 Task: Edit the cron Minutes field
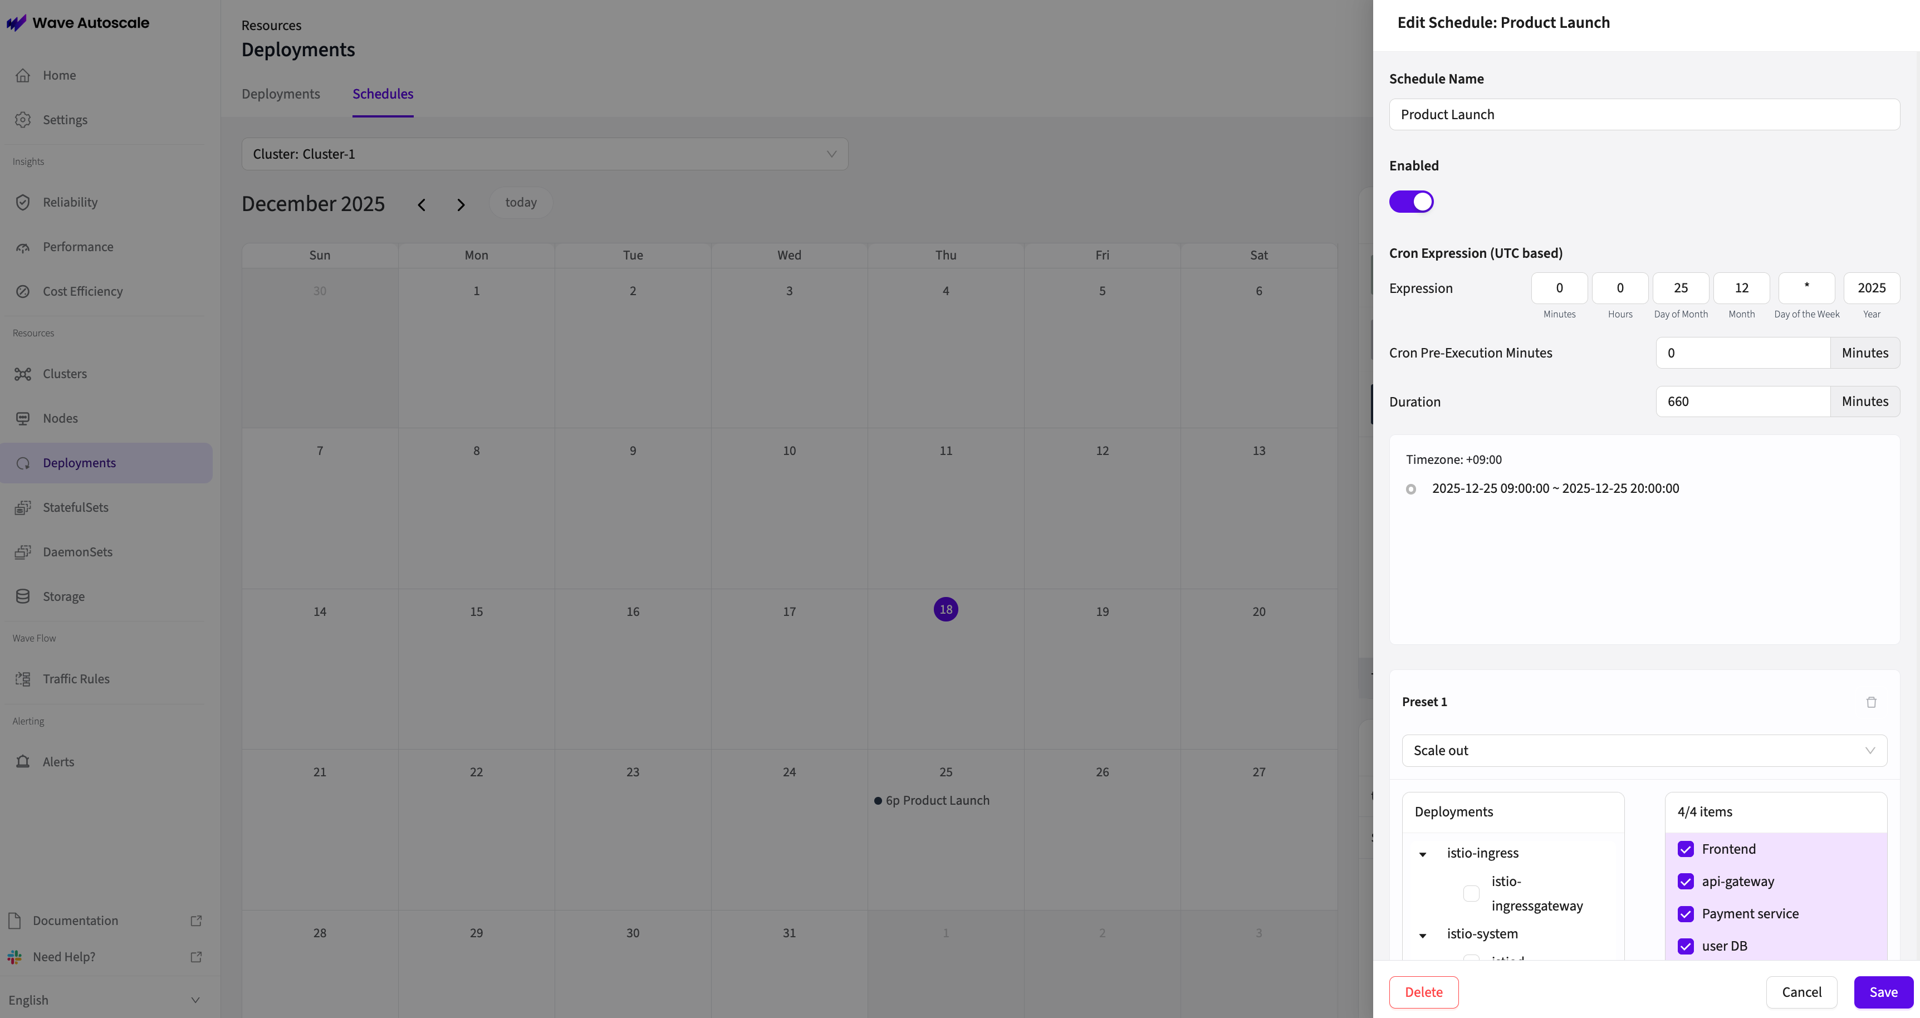pos(1559,288)
